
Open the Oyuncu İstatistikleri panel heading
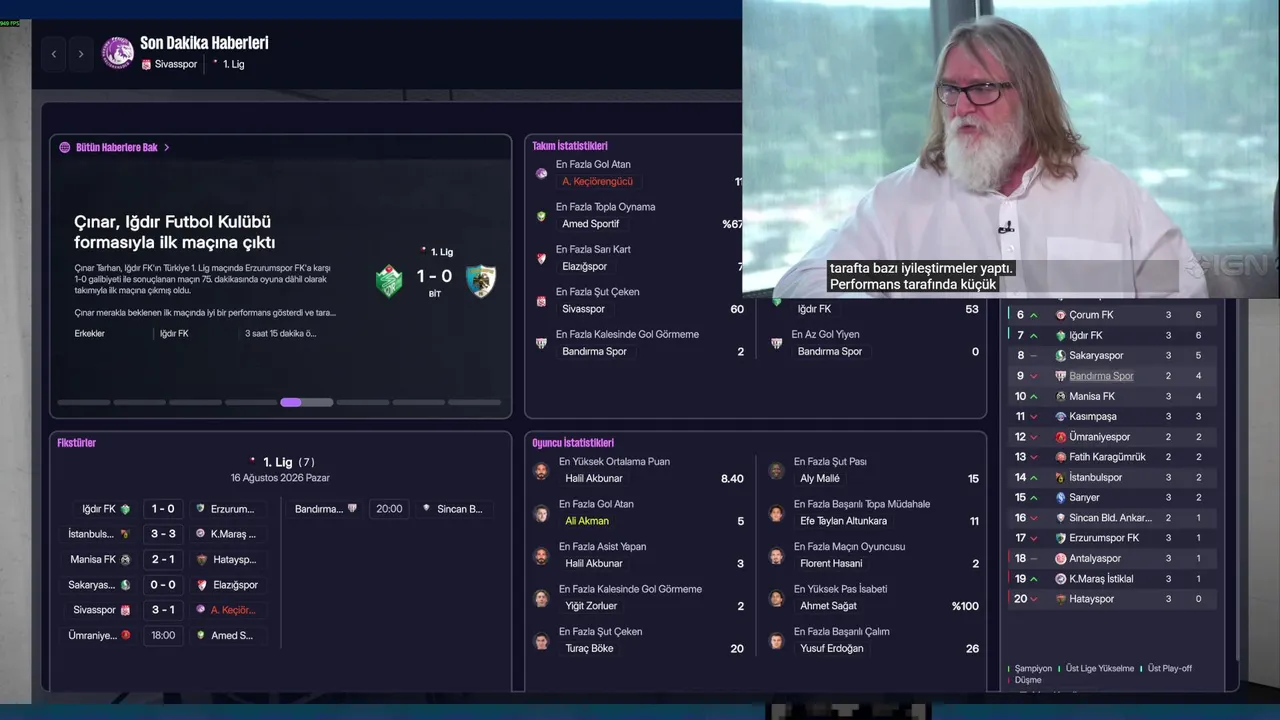573,443
